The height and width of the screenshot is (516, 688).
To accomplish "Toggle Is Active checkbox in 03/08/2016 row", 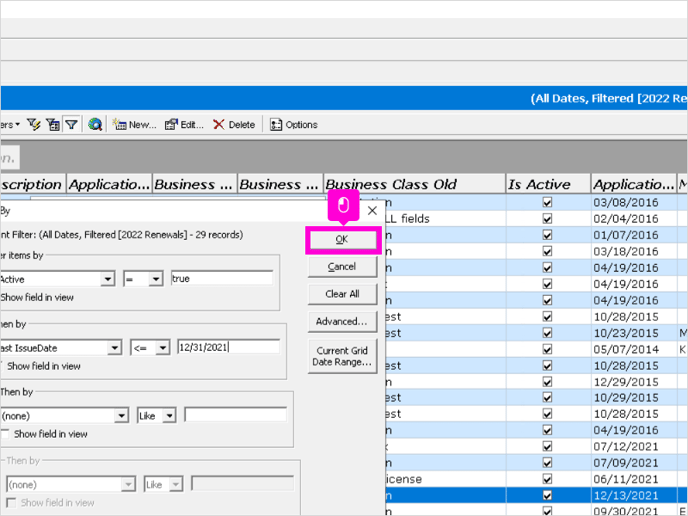I will point(547,203).
